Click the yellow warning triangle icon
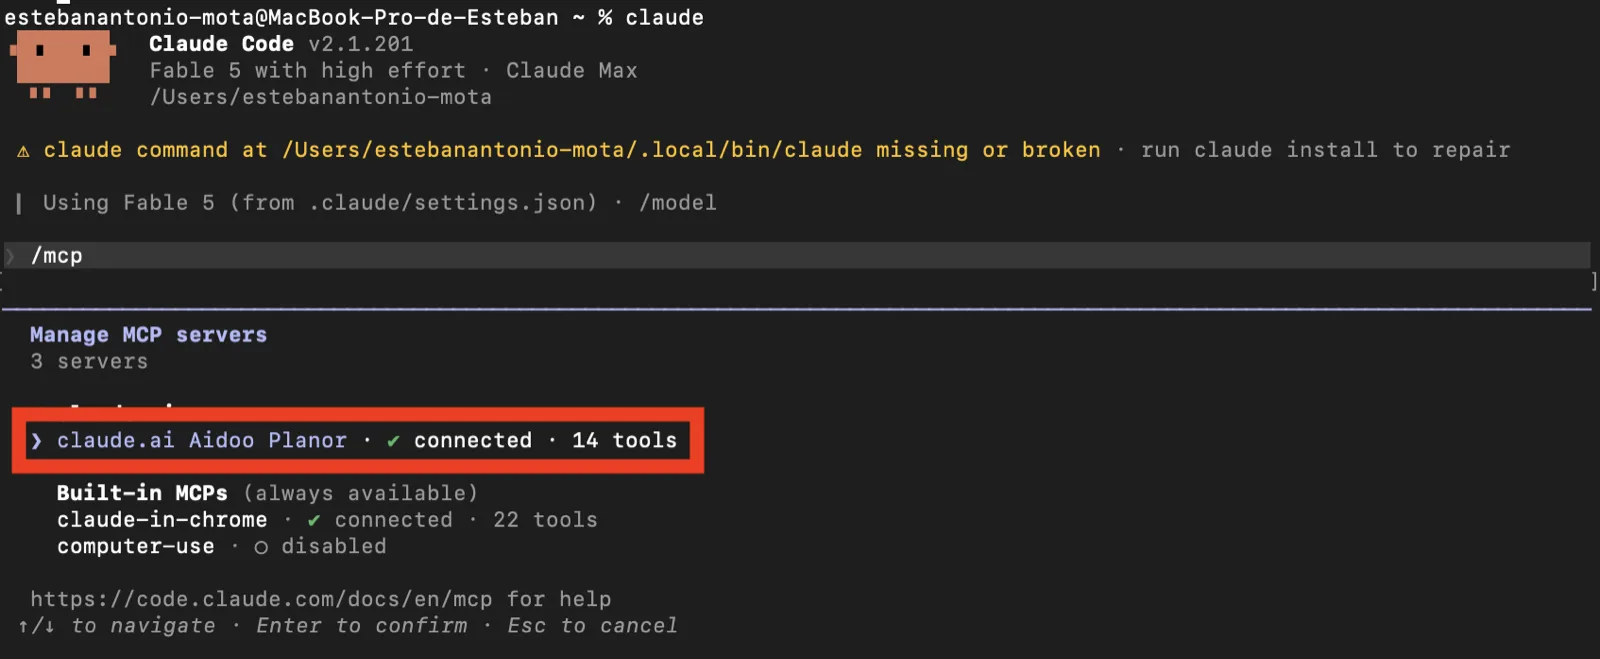 [x=23, y=151]
